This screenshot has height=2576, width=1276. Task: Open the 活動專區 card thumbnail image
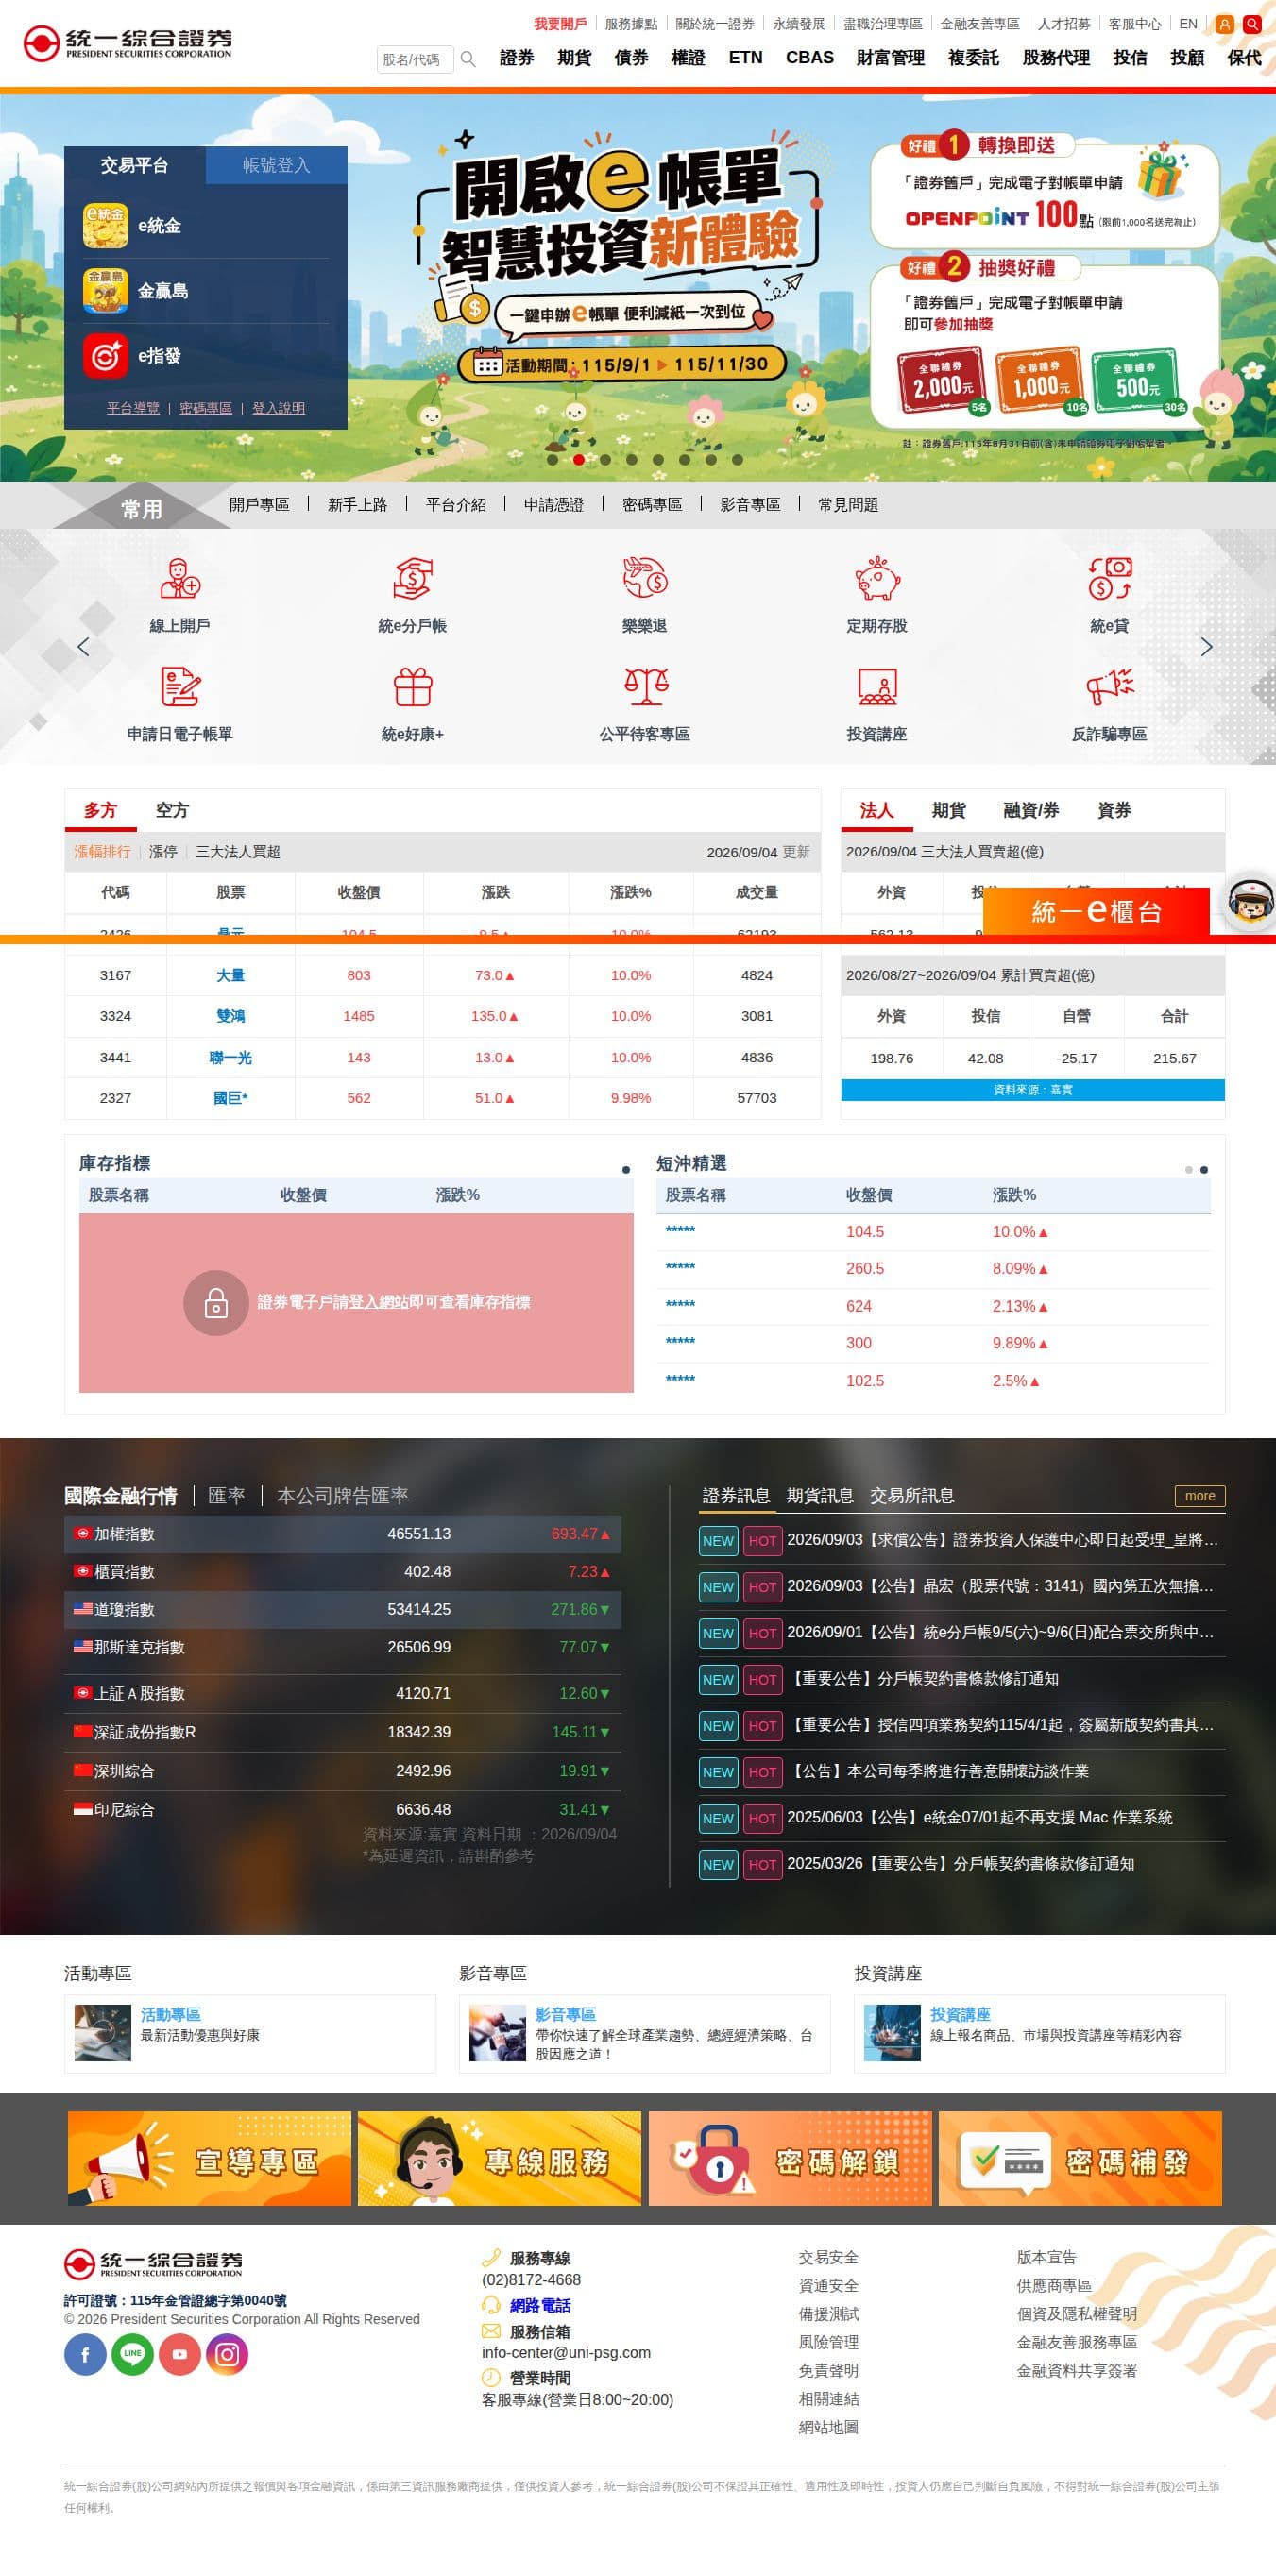[102, 2033]
